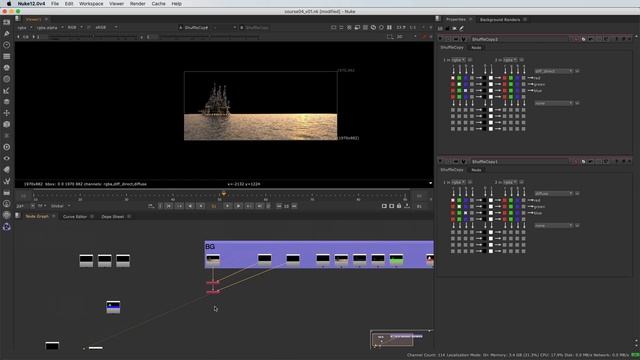Toggle ShuffleCopy1 input 1 green-to-green checkbox

[x=459, y=207]
